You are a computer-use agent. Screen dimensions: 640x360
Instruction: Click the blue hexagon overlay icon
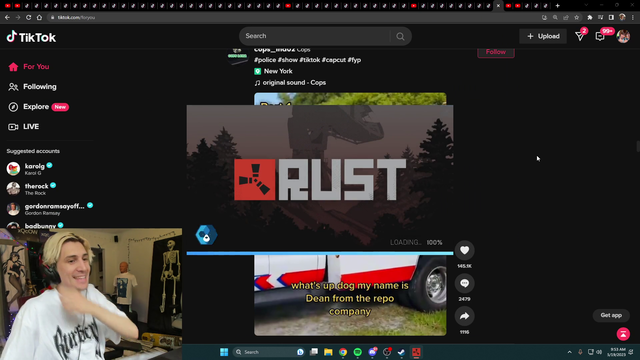(206, 235)
